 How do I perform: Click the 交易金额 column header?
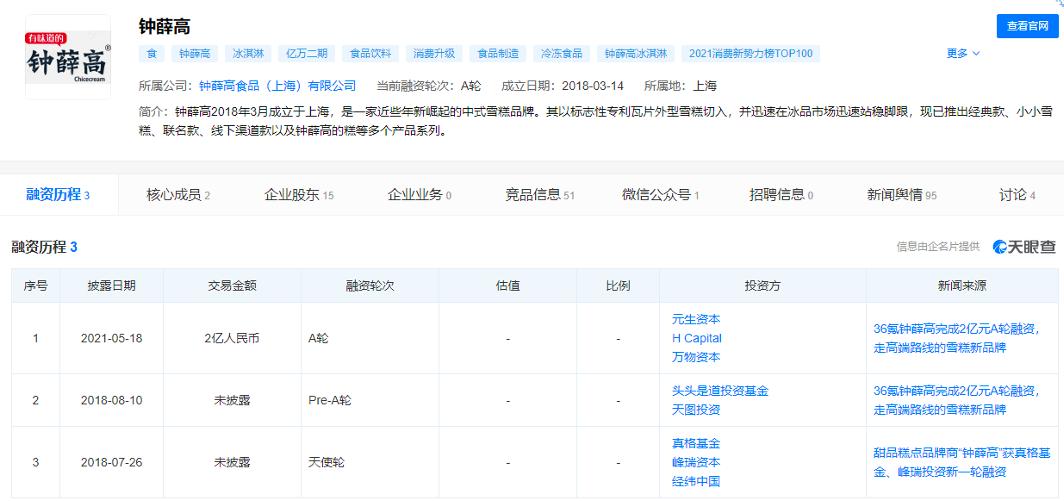coord(232,286)
